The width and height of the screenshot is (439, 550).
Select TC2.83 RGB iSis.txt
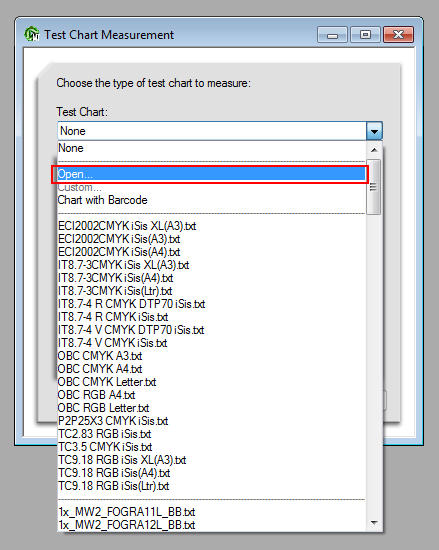[211, 434]
